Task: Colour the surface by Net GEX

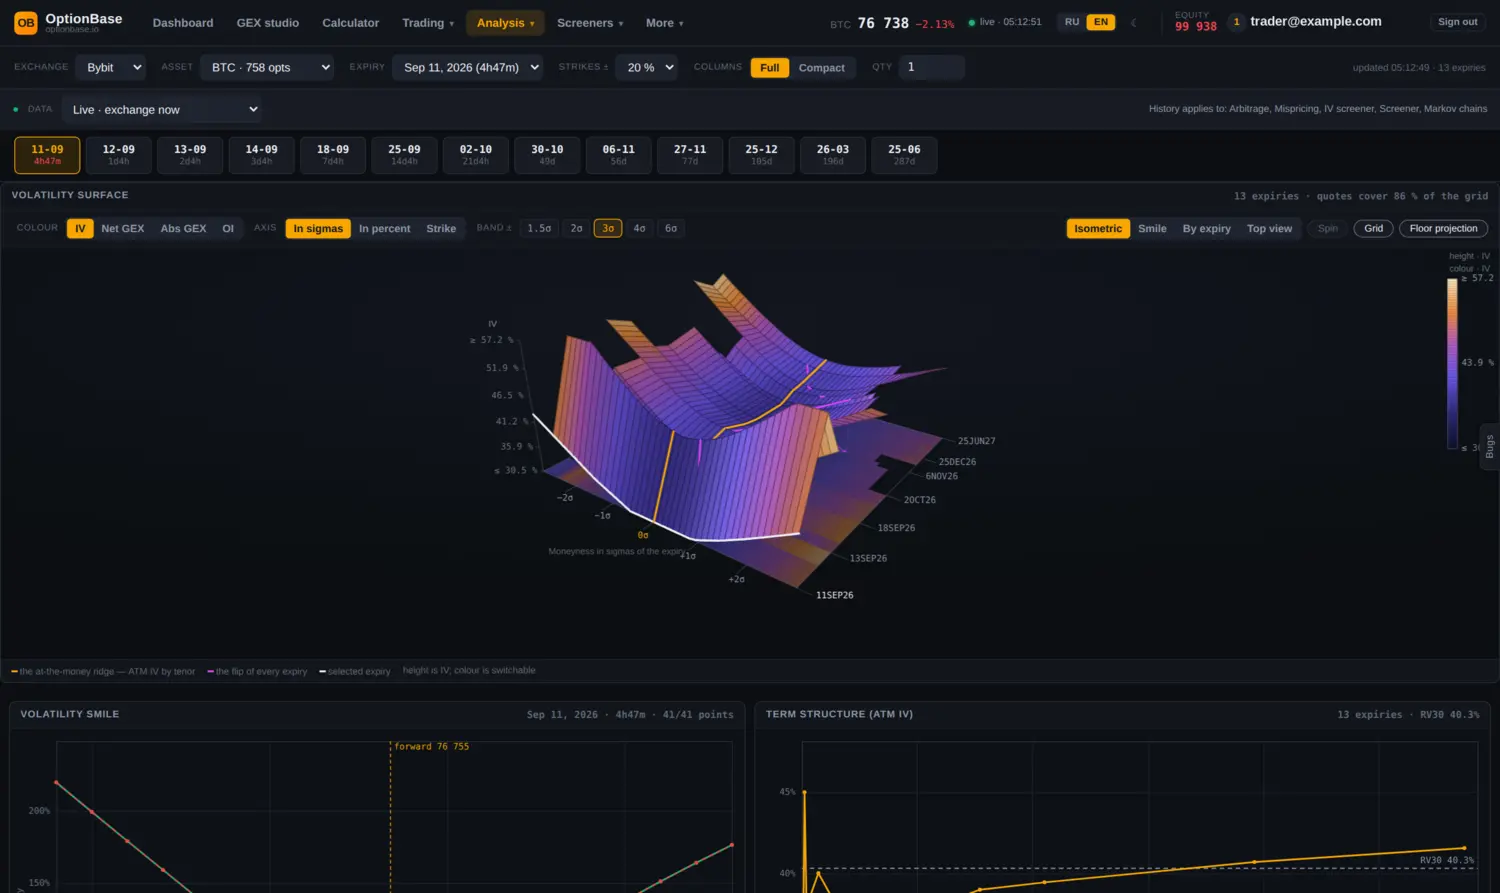Action: pos(123,229)
